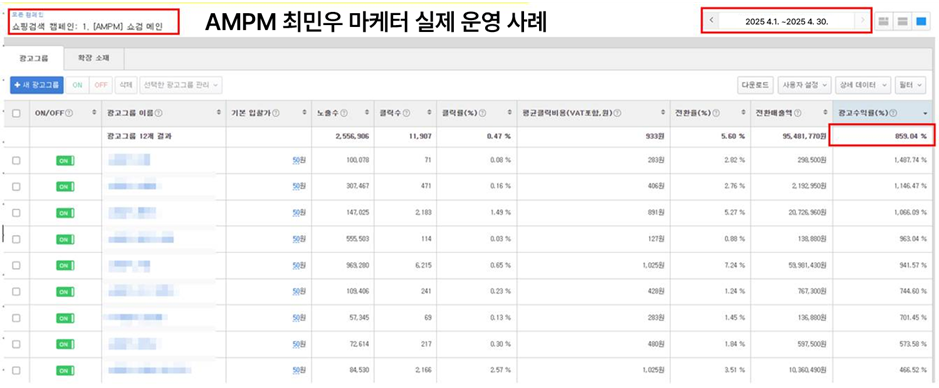Go to previous date range arrow
Viewport: 939px width, 388px height.
tap(711, 21)
